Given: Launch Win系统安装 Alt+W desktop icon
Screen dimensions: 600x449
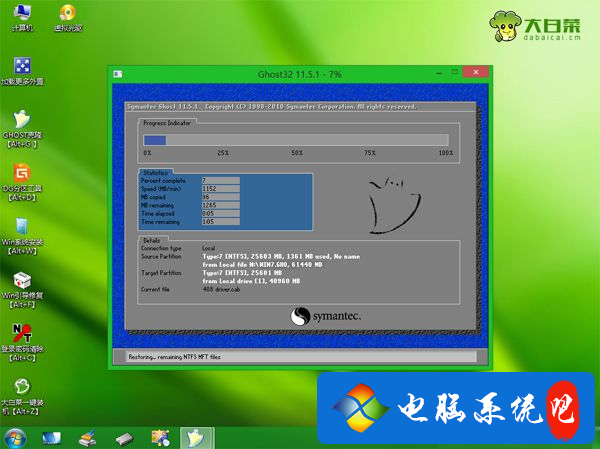Looking at the screenshot, I should [x=22, y=237].
